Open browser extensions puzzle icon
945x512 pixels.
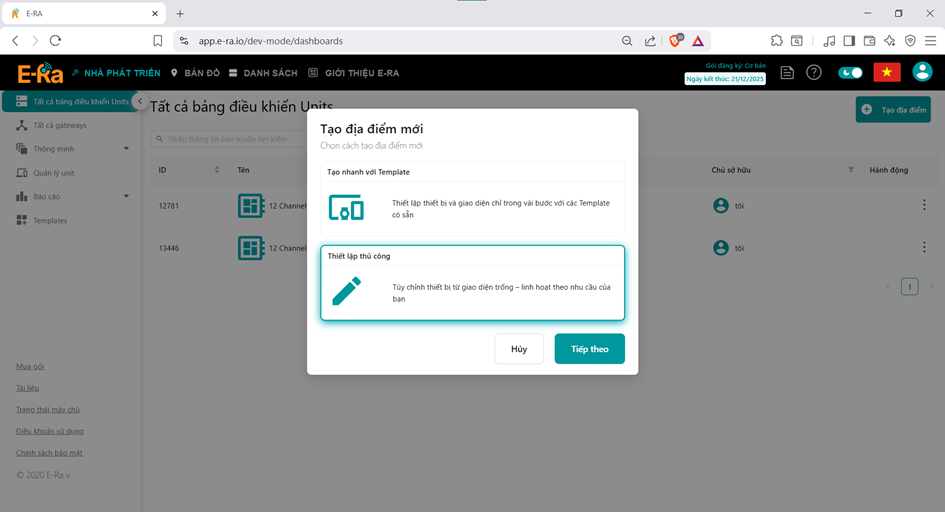point(777,41)
